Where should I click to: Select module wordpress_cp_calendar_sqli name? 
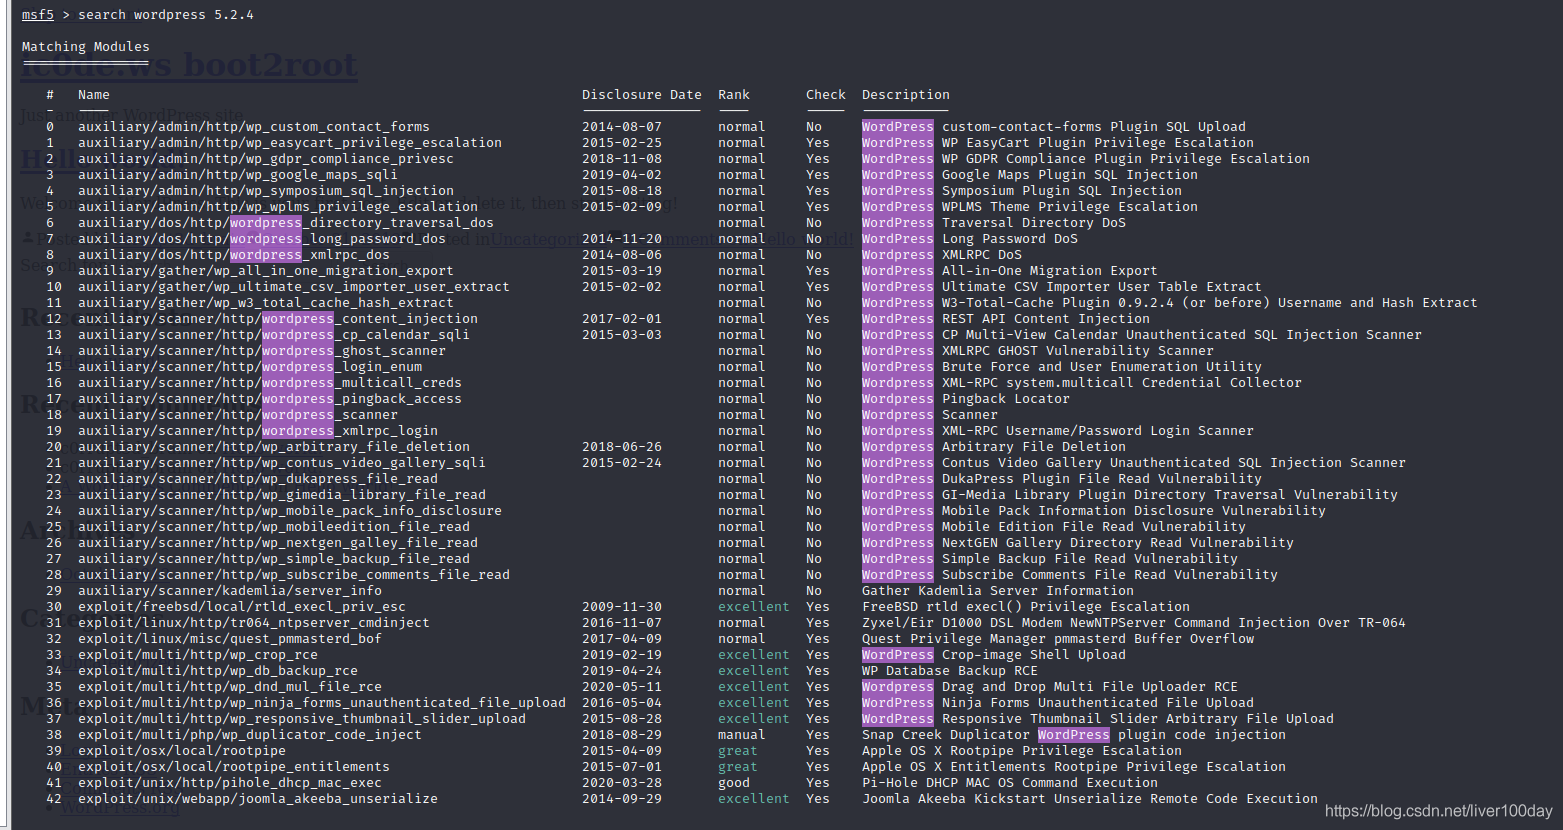point(274,335)
